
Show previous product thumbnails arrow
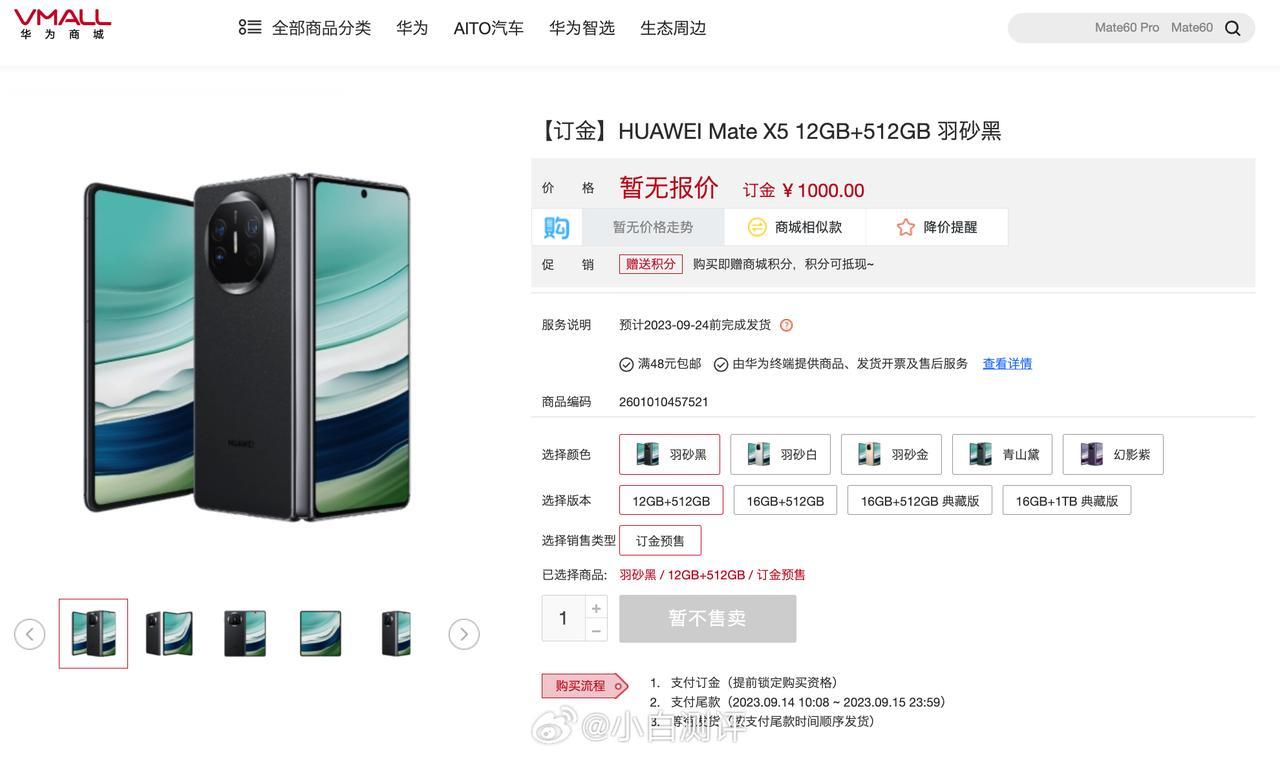click(30, 634)
